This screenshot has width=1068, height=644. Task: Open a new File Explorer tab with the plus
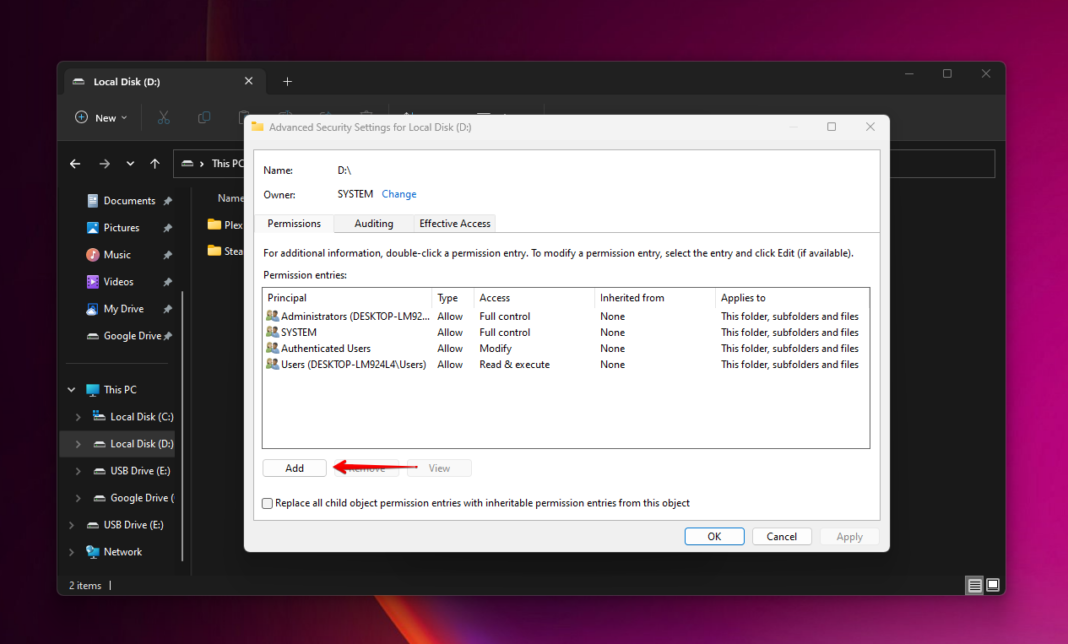click(288, 81)
